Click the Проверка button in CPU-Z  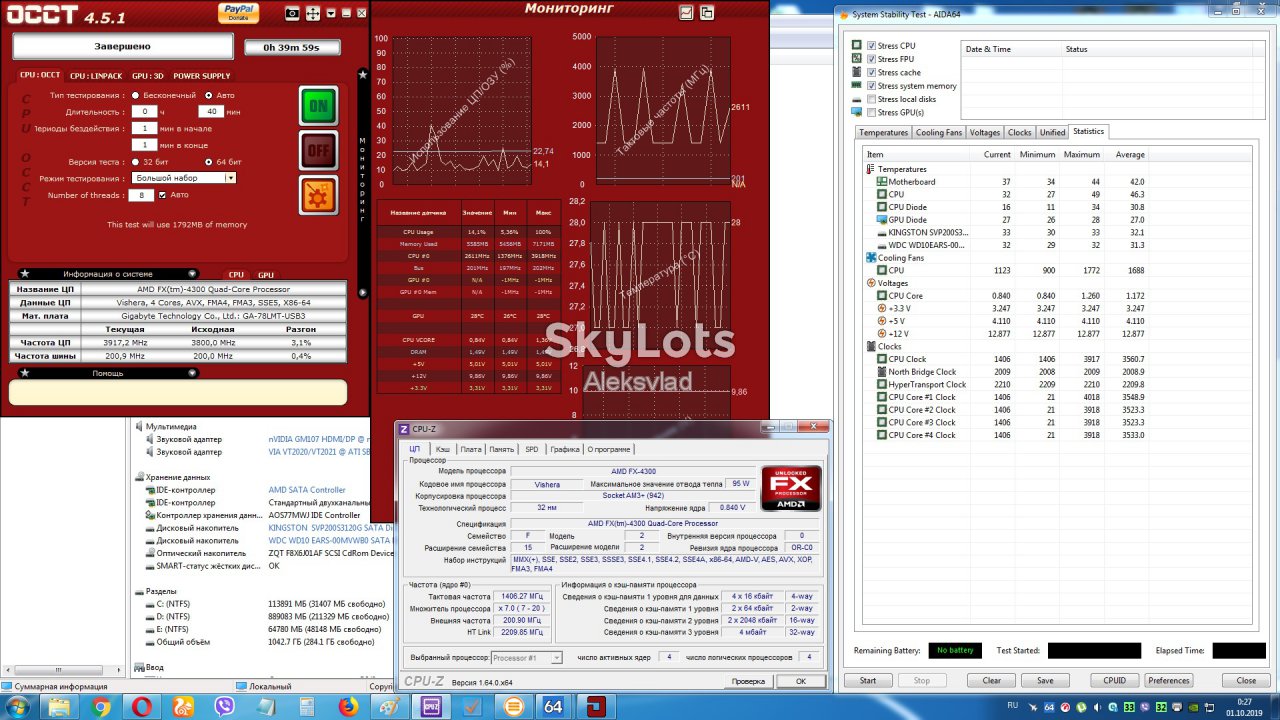(x=748, y=681)
